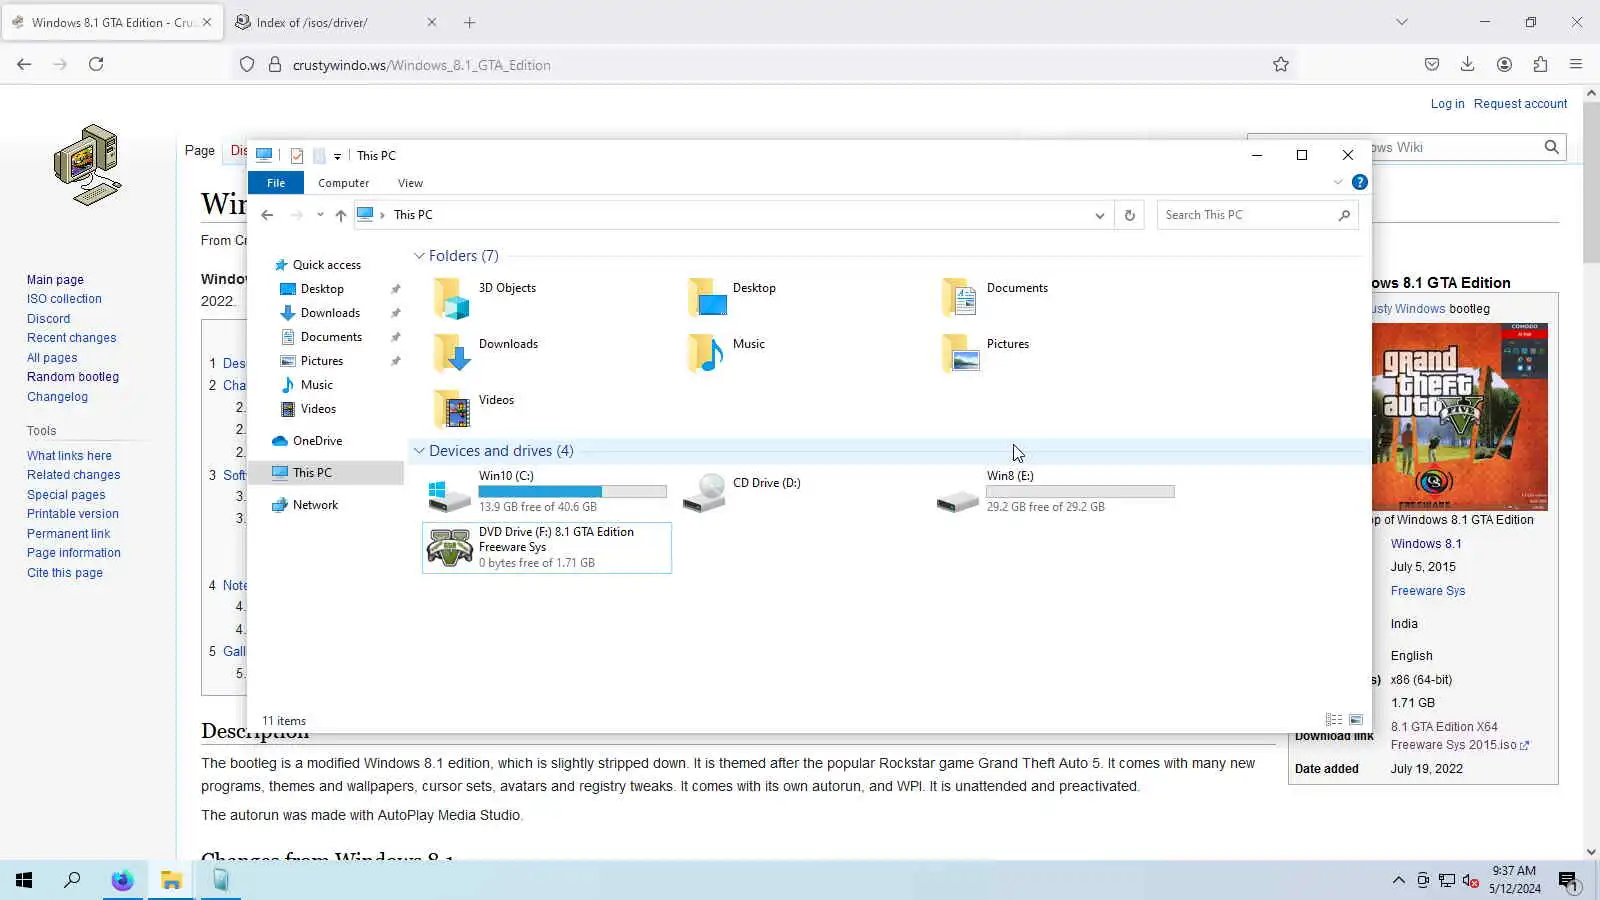Open recent locations dropdown in Explorer
The image size is (1600, 900).
click(320, 215)
